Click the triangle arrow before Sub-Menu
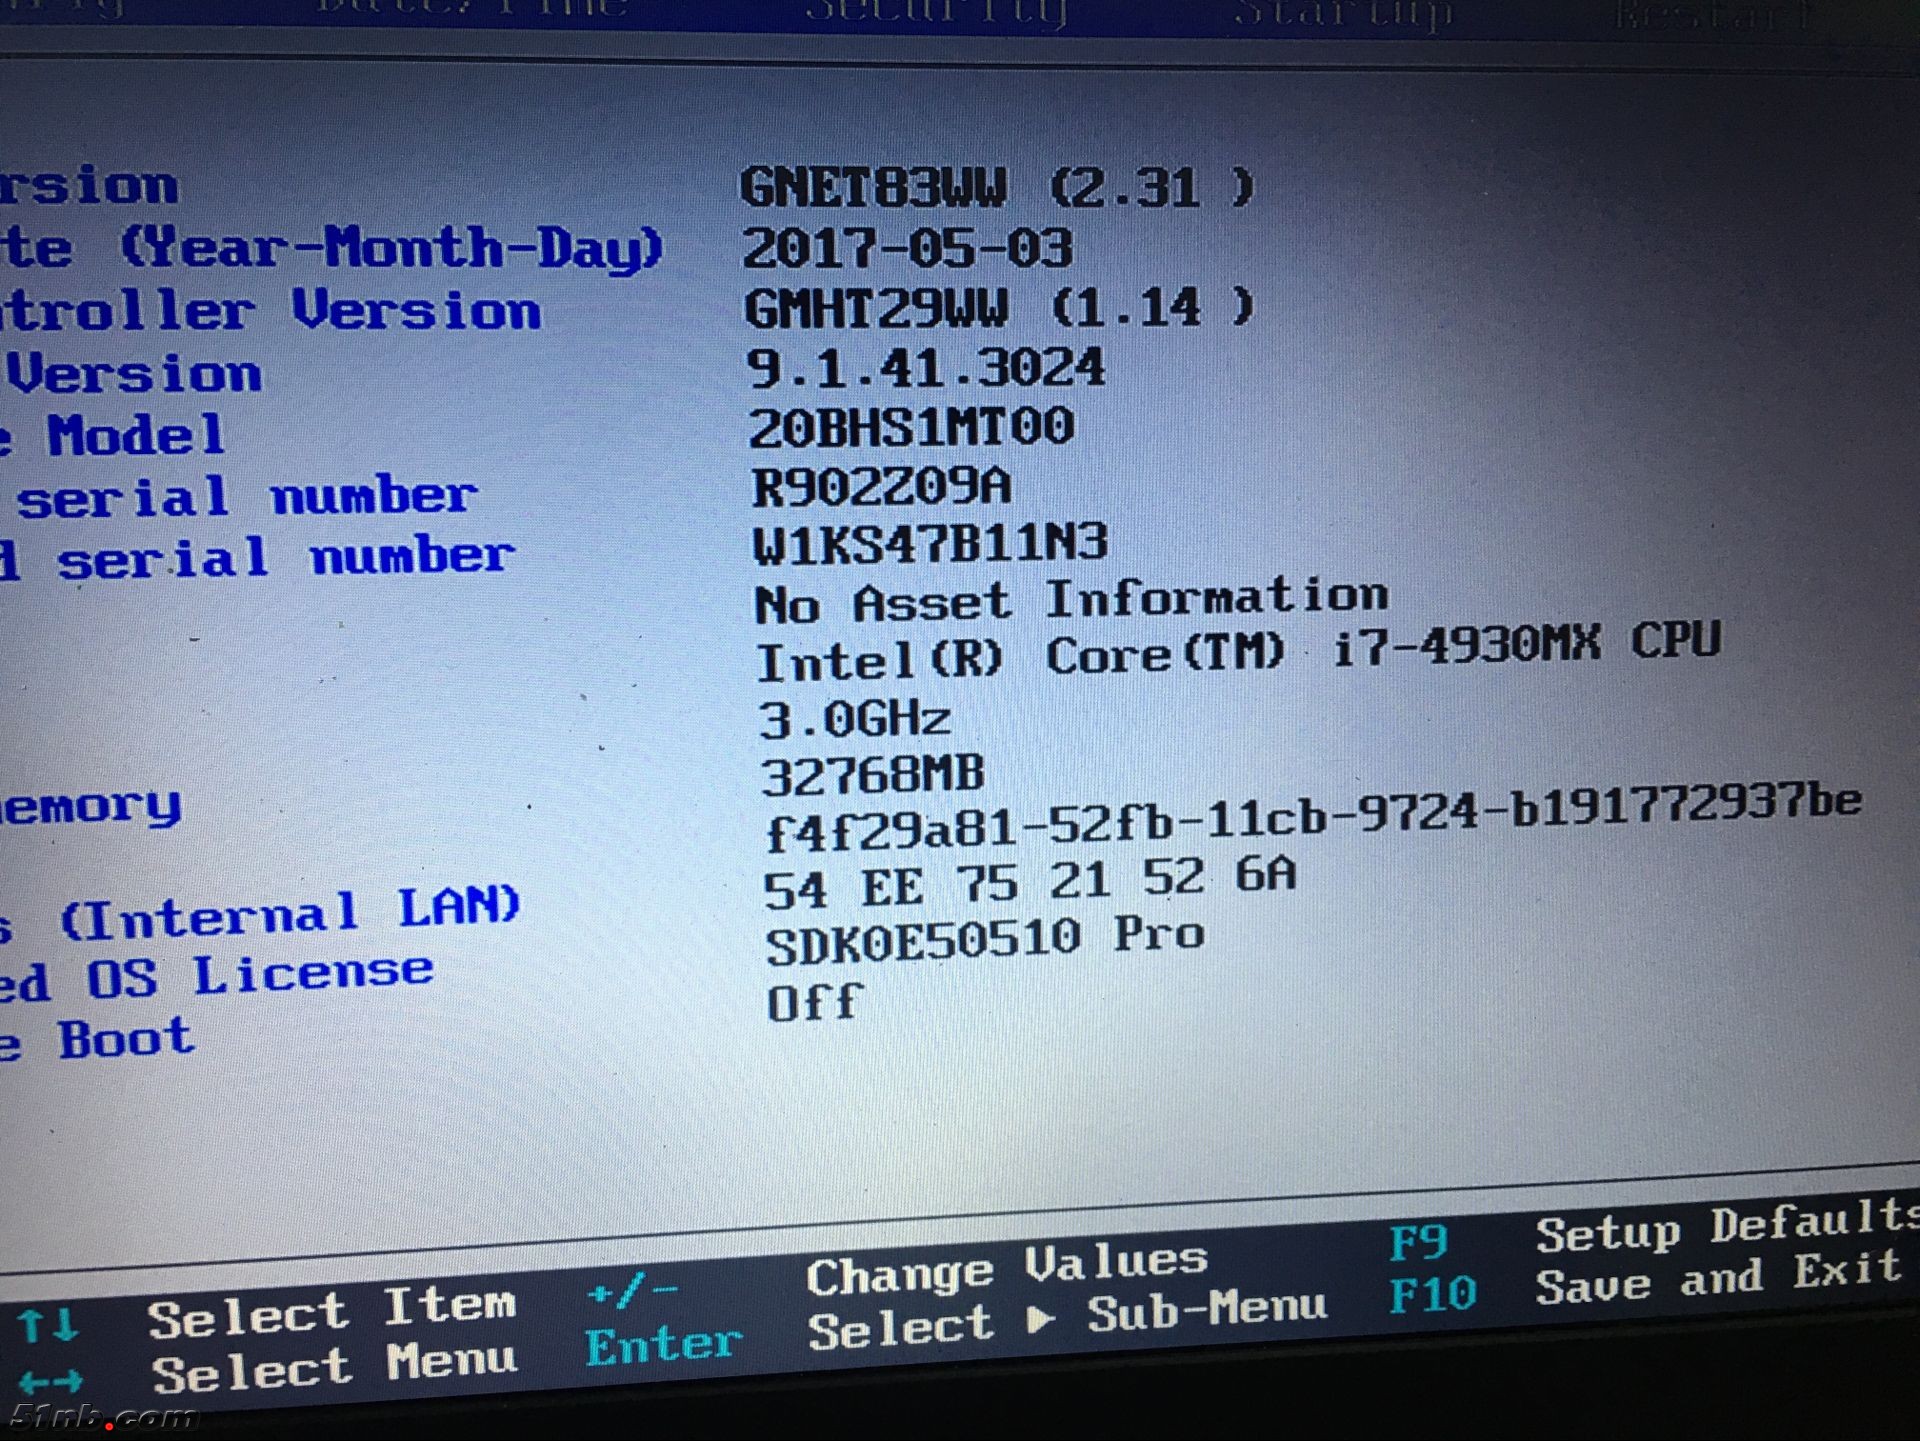Image resolution: width=1920 pixels, height=1441 pixels. click(1040, 1320)
